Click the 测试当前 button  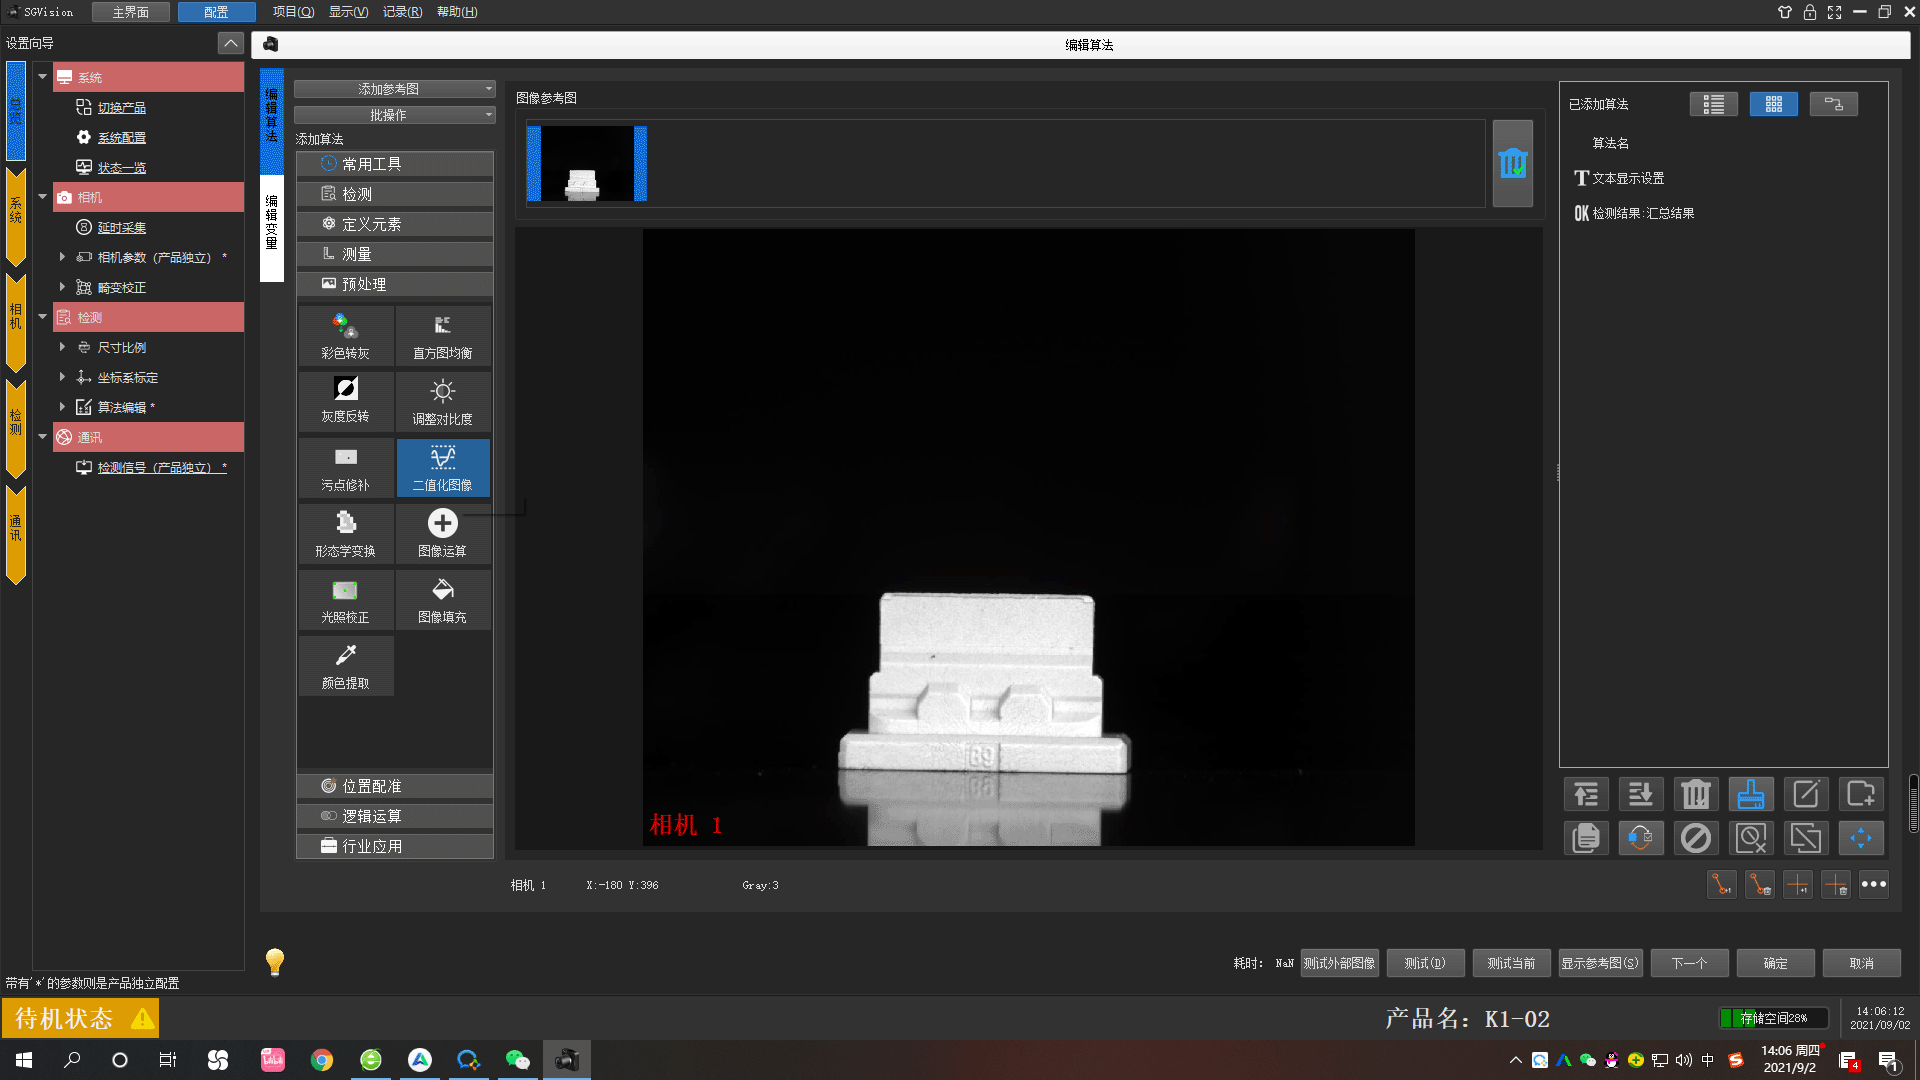click(x=1510, y=963)
